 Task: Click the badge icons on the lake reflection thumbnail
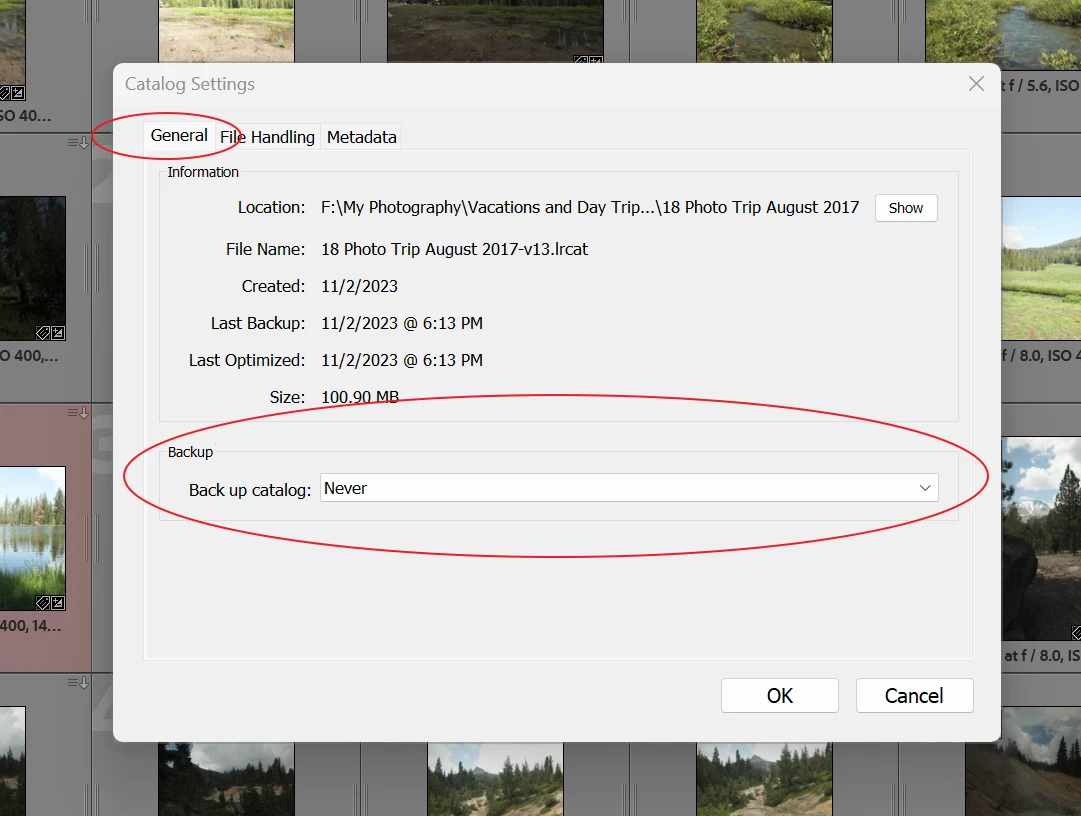coord(50,603)
